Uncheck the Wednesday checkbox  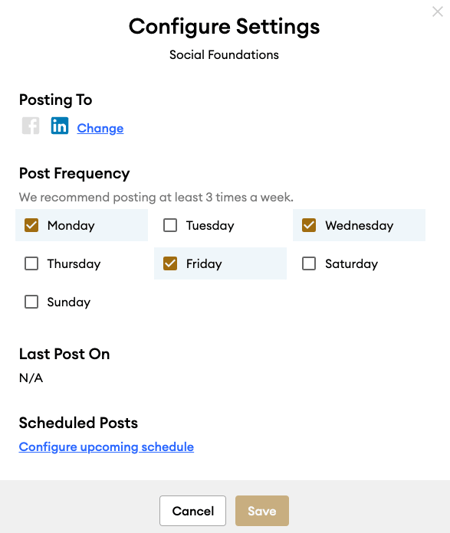coord(309,225)
